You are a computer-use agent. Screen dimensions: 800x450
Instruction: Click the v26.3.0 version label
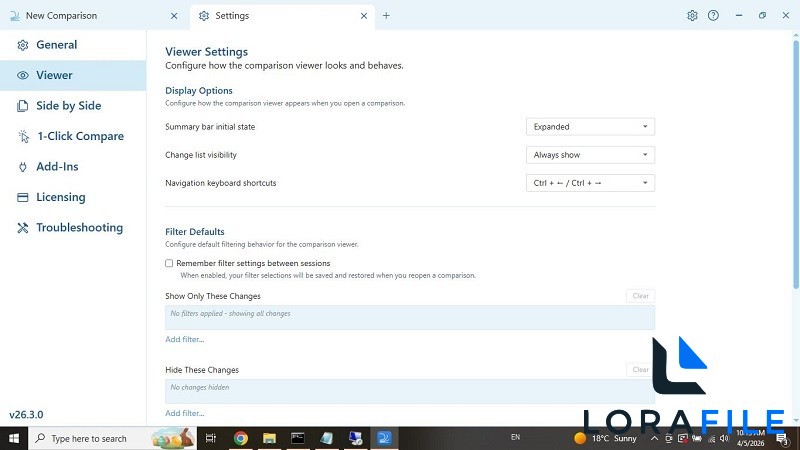26,415
